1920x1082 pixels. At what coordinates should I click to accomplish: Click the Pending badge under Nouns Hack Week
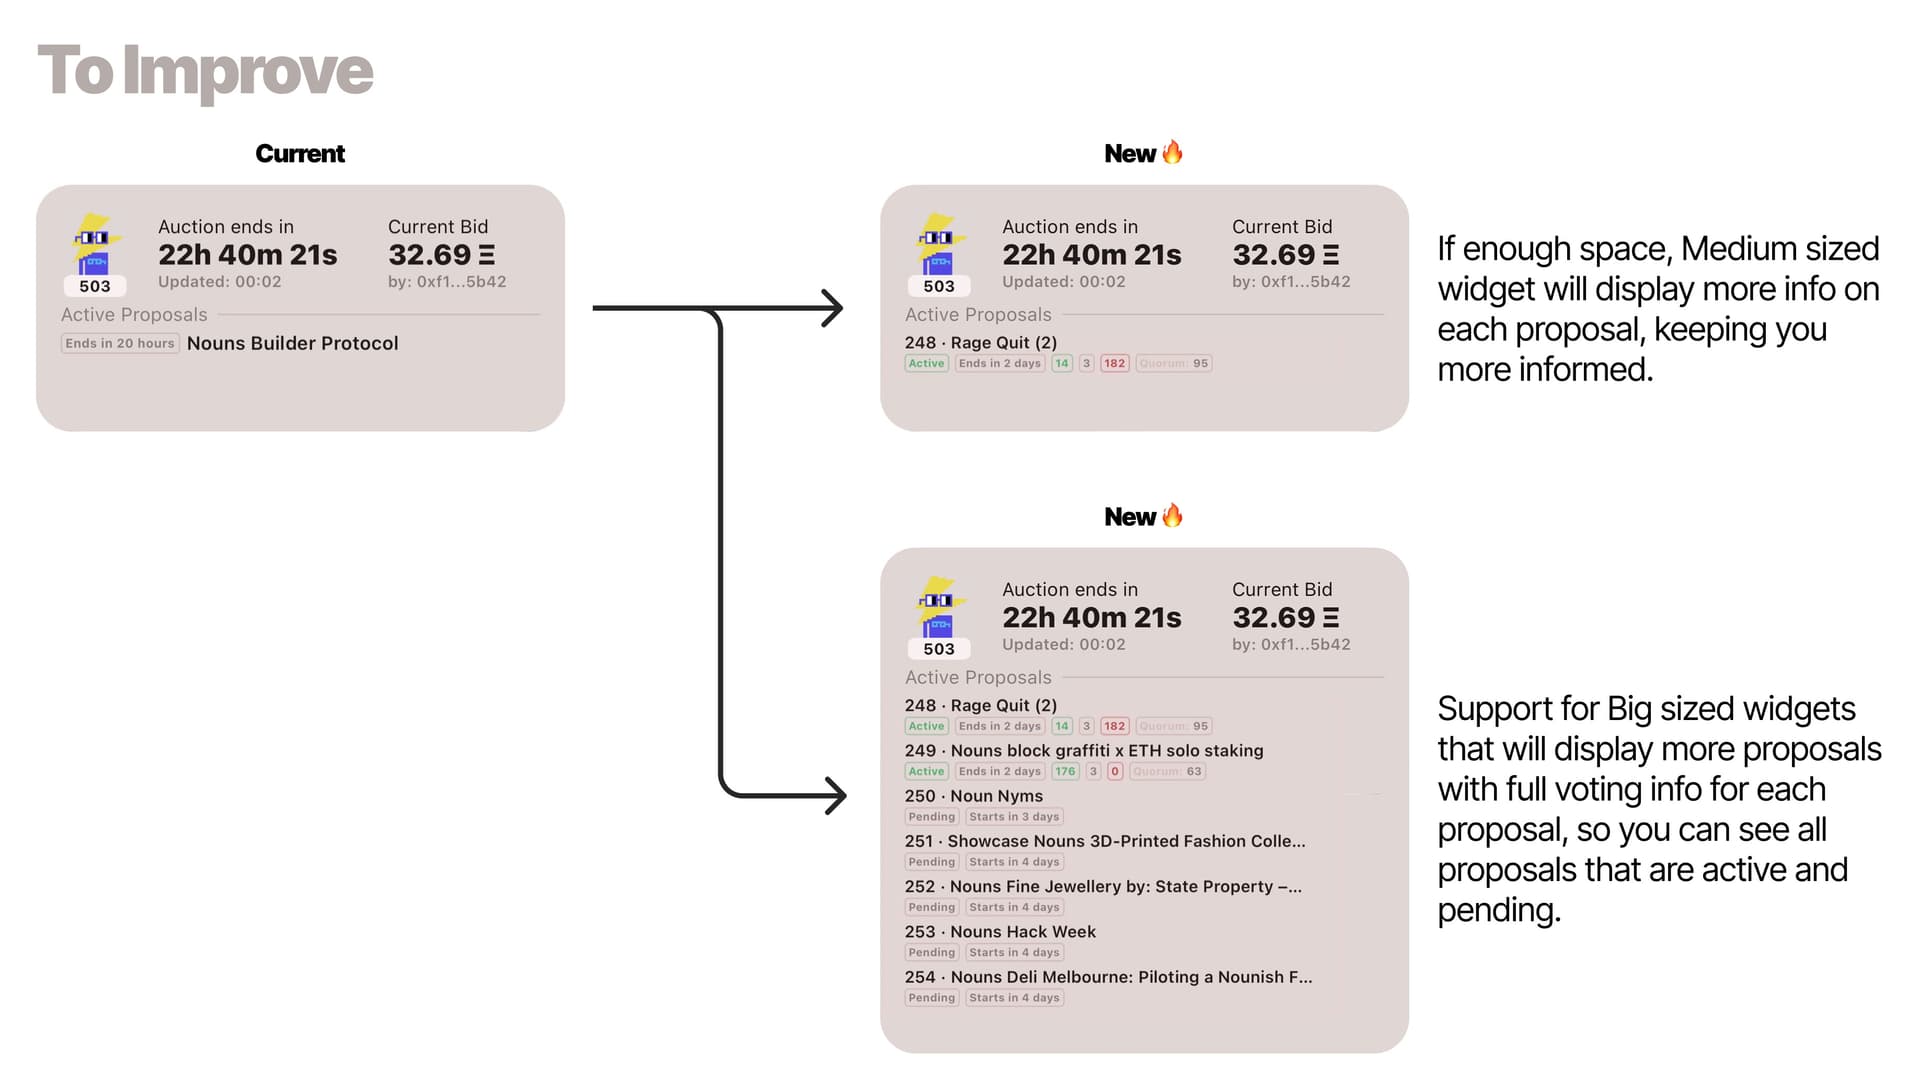coord(932,953)
